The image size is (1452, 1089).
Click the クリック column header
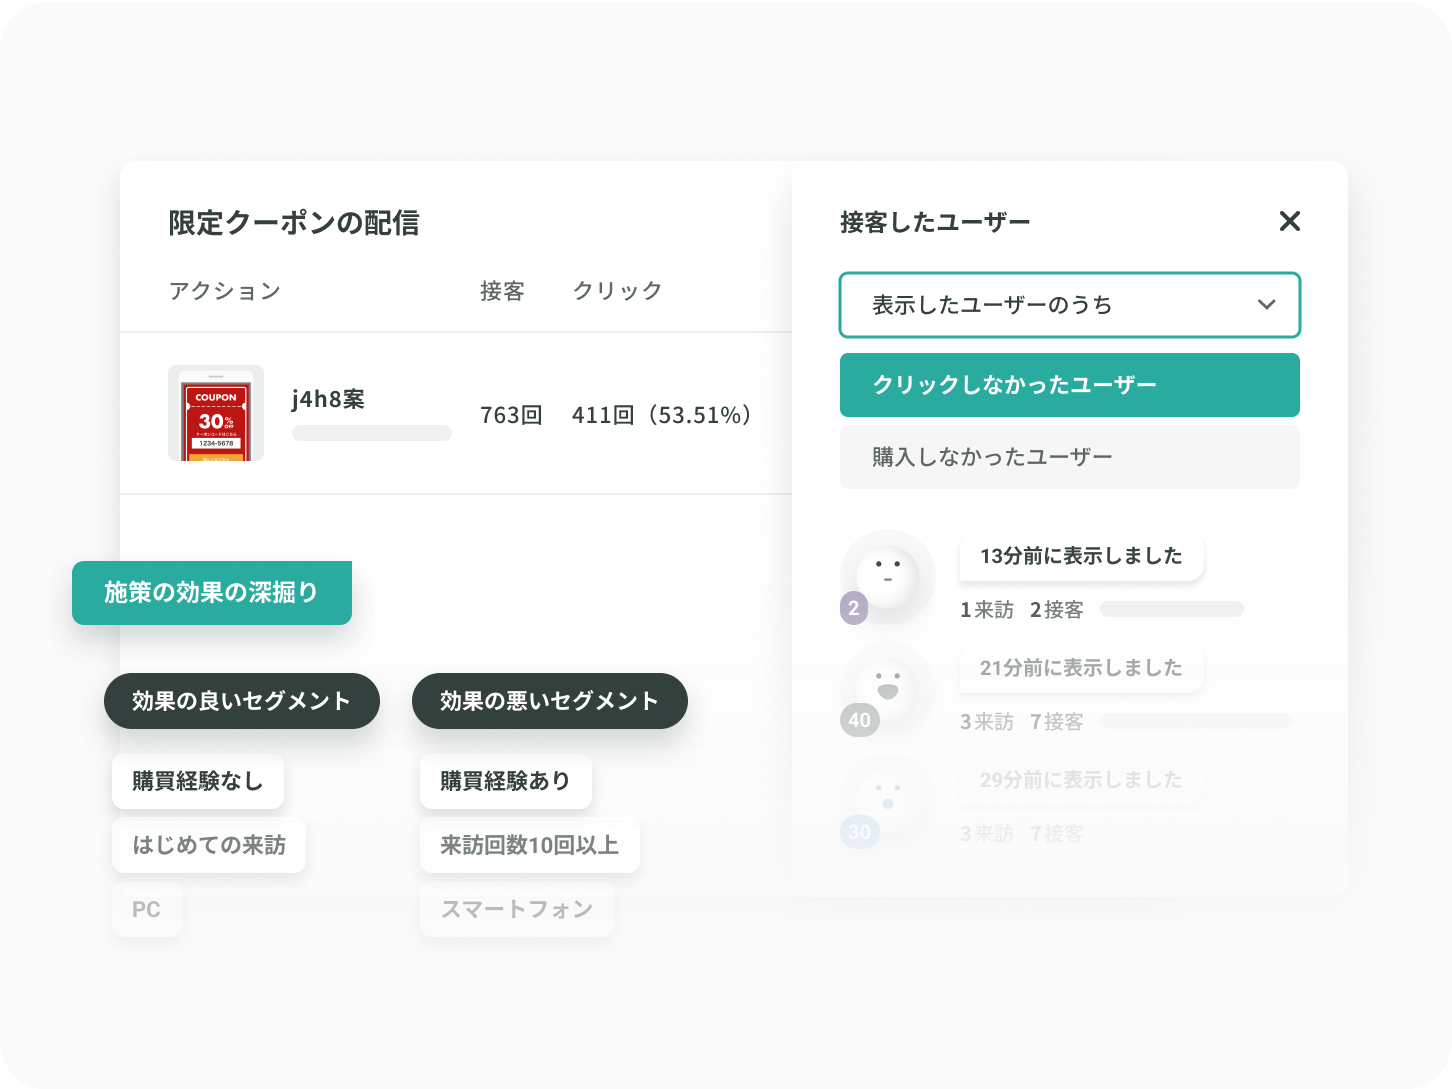click(x=618, y=291)
